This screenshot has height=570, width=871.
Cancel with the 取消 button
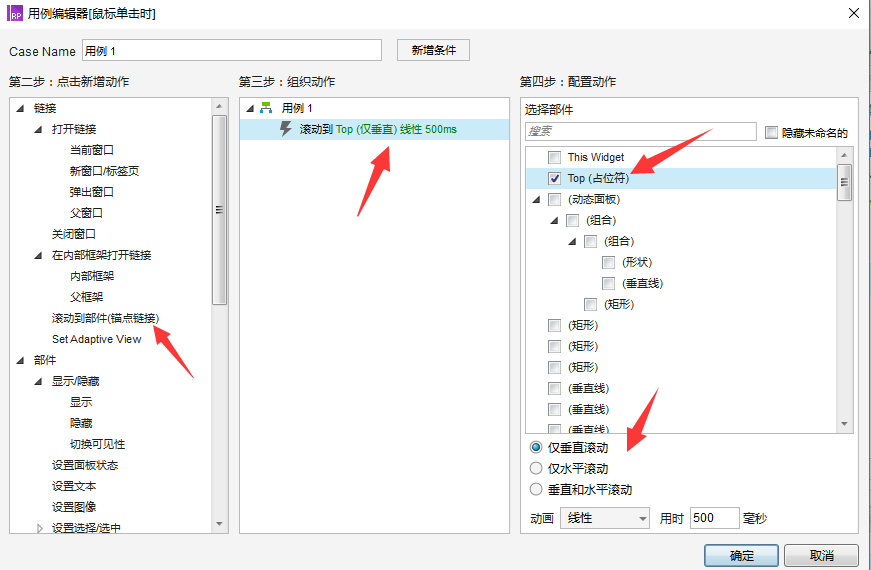pos(822,555)
